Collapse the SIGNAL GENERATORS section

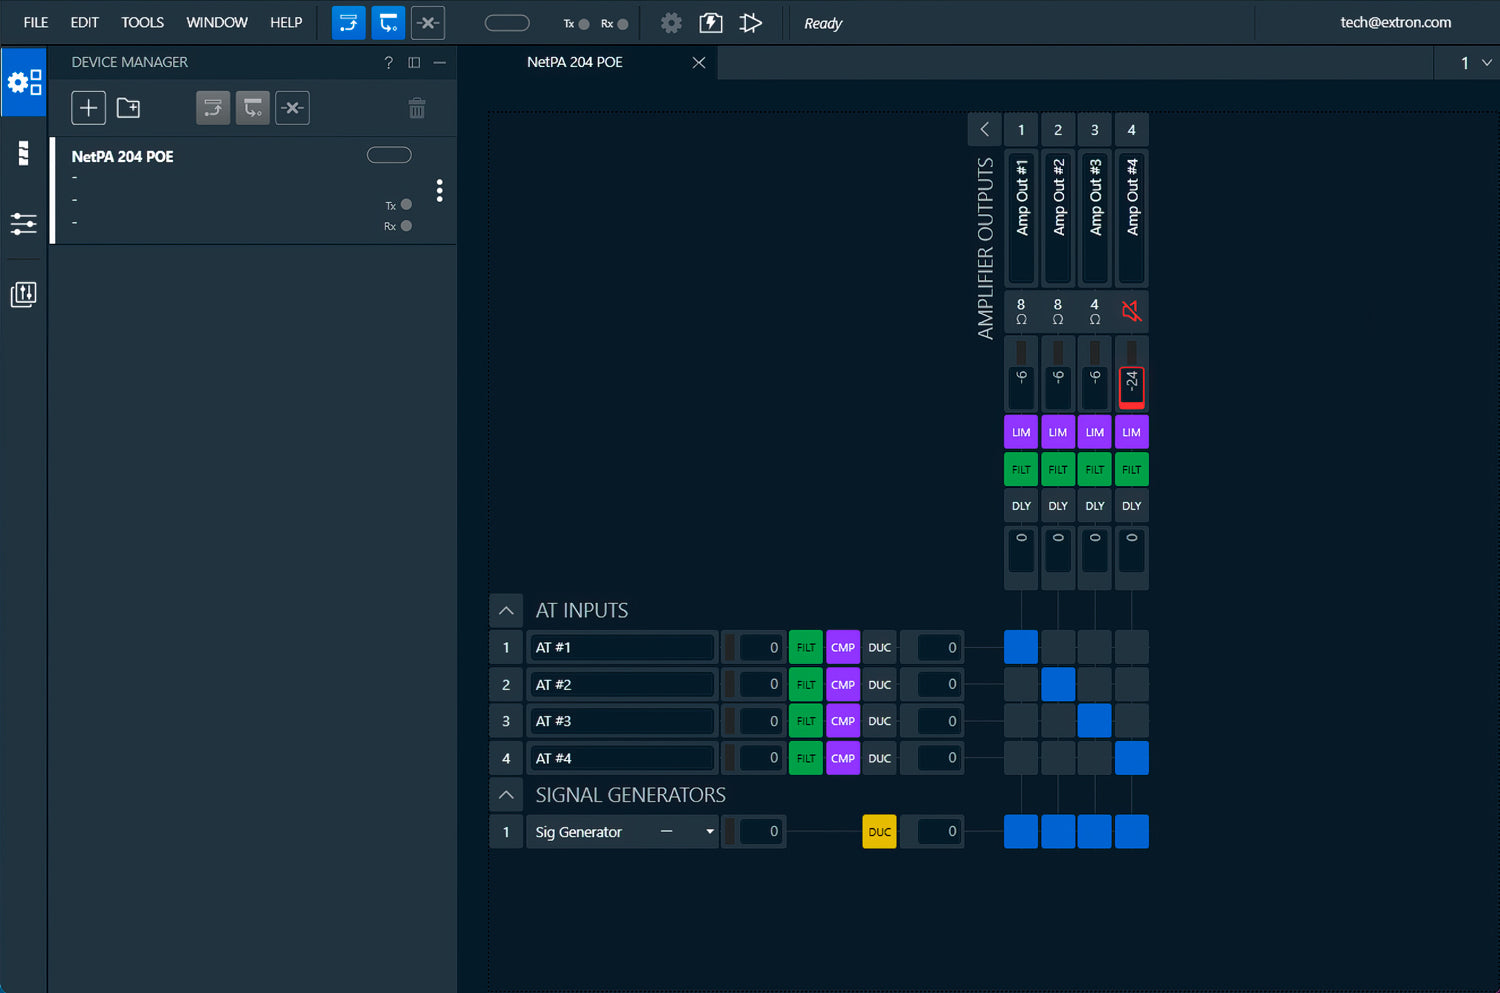(x=506, y=795)
